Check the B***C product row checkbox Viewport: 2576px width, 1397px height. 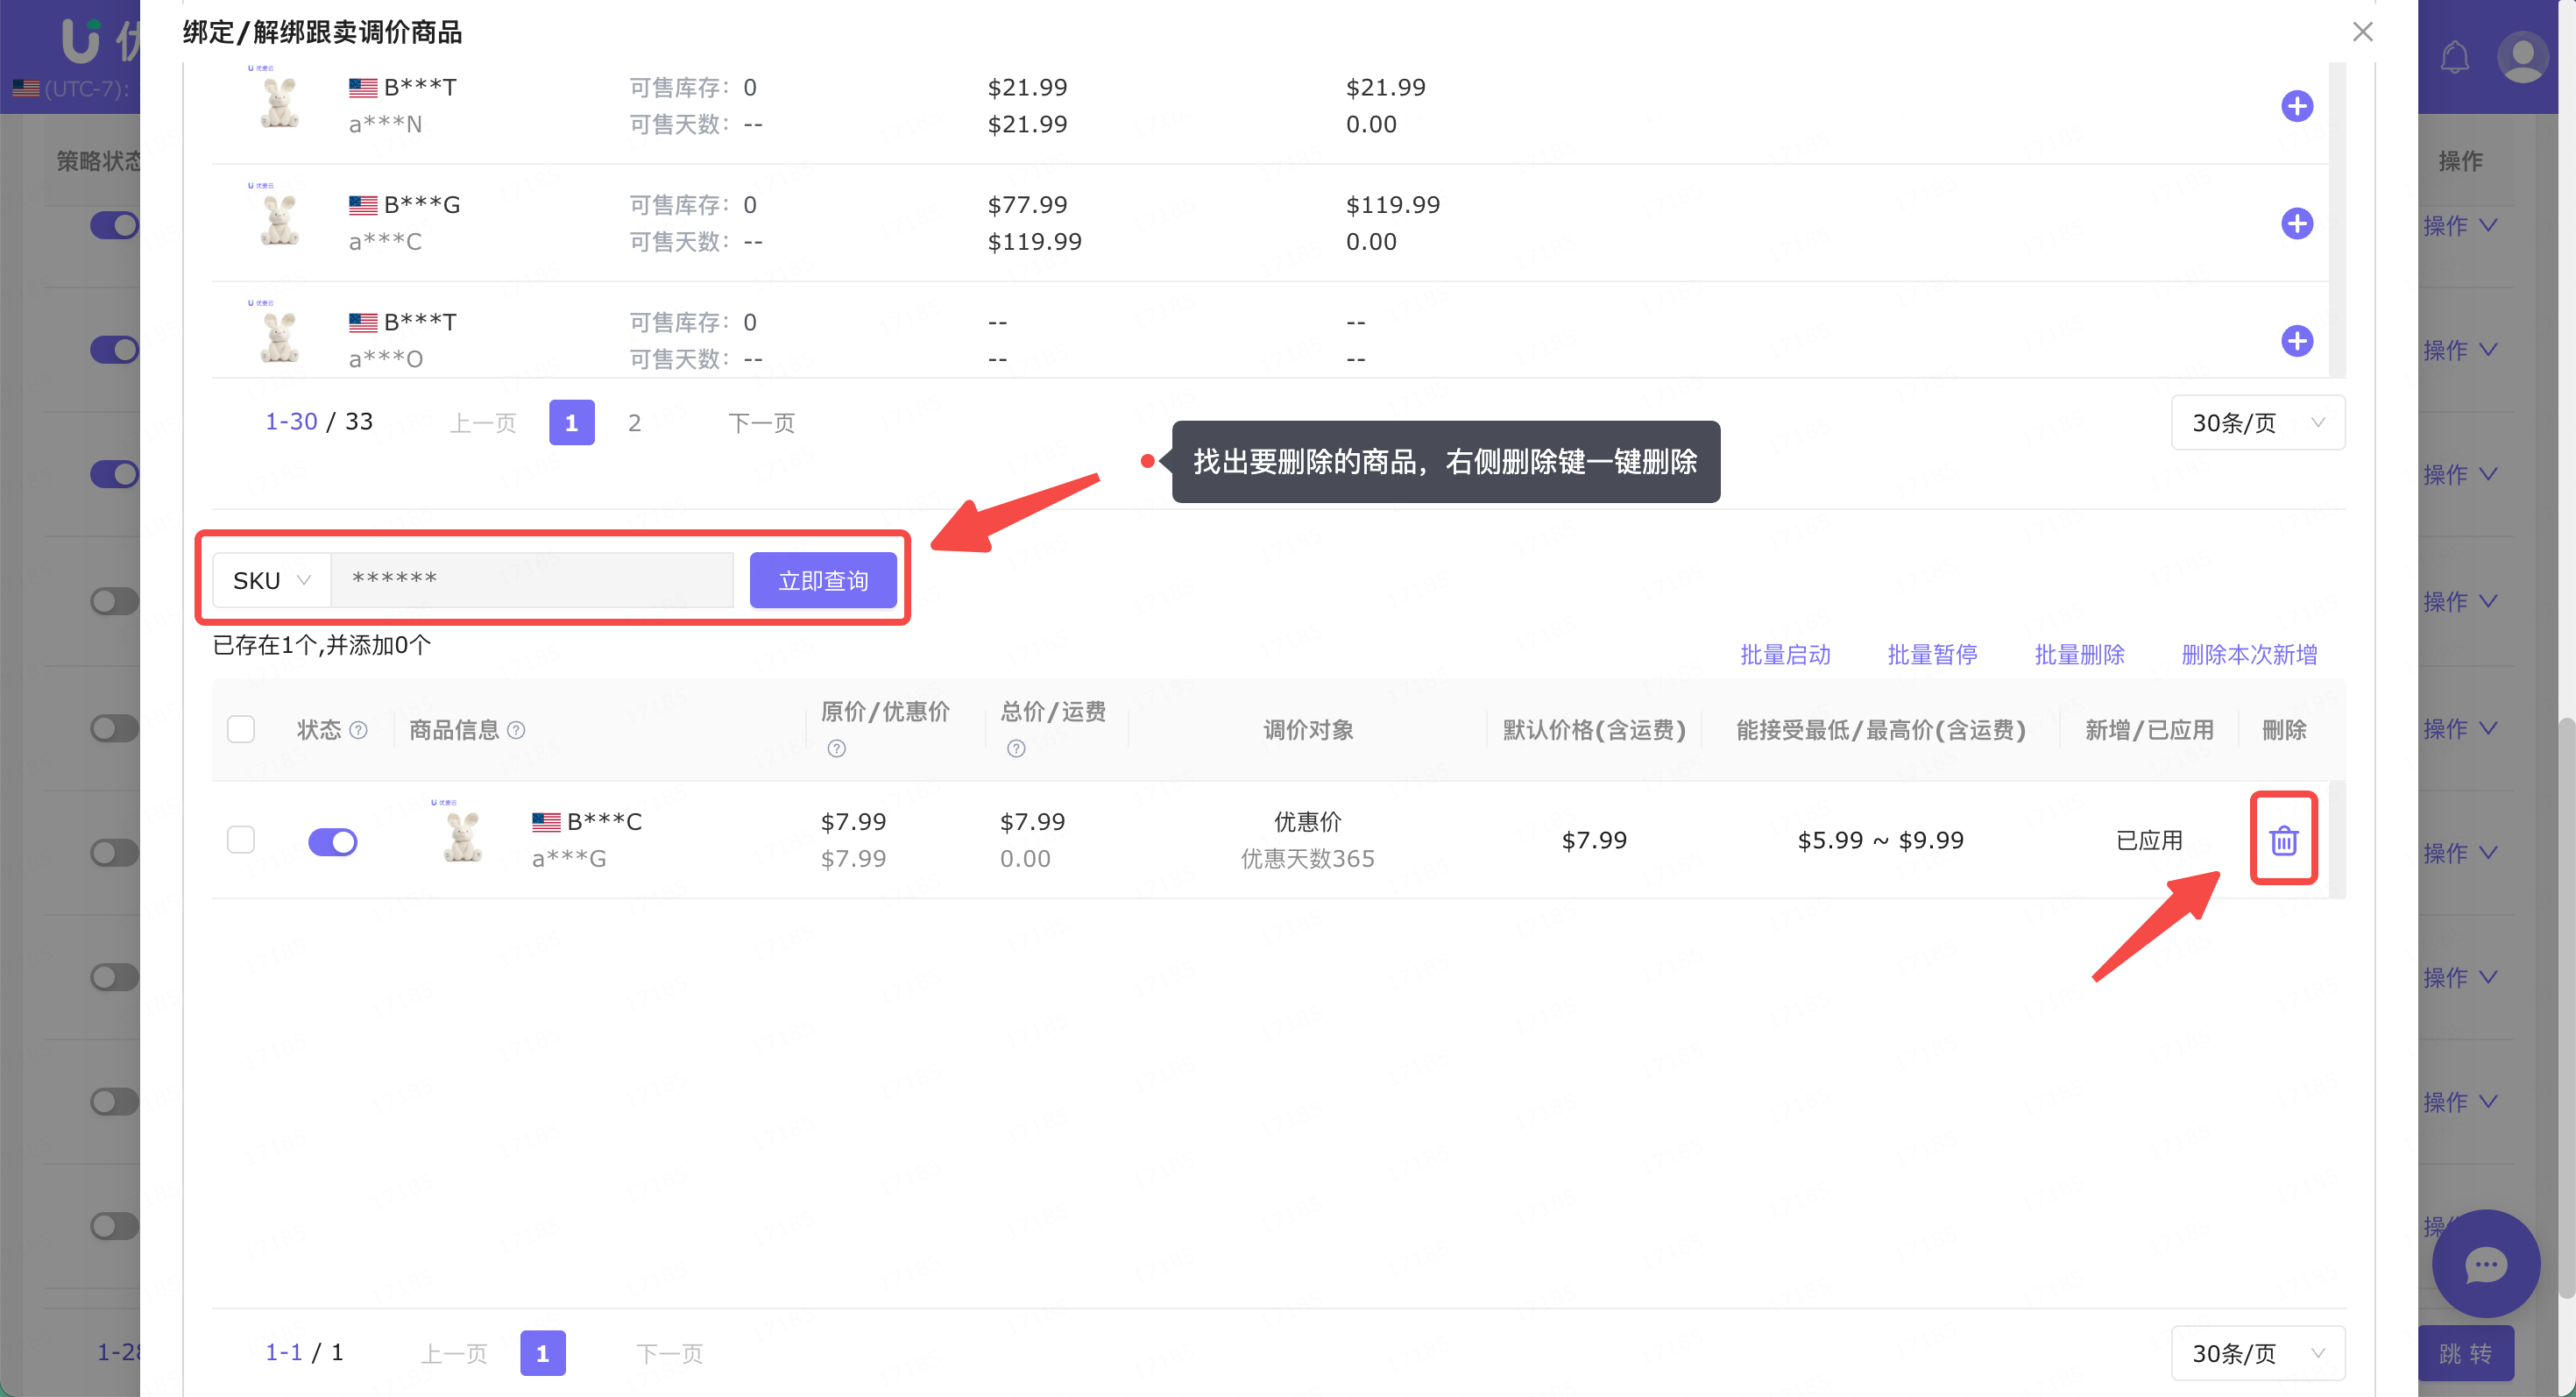click(x=241, y=839)
